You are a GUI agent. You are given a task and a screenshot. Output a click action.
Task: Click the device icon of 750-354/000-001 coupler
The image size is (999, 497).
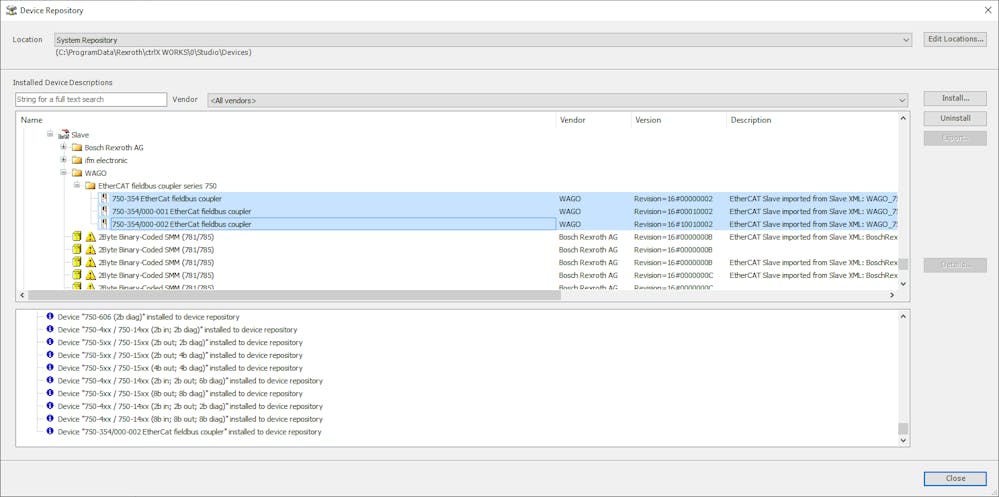[x=104, y=212]
